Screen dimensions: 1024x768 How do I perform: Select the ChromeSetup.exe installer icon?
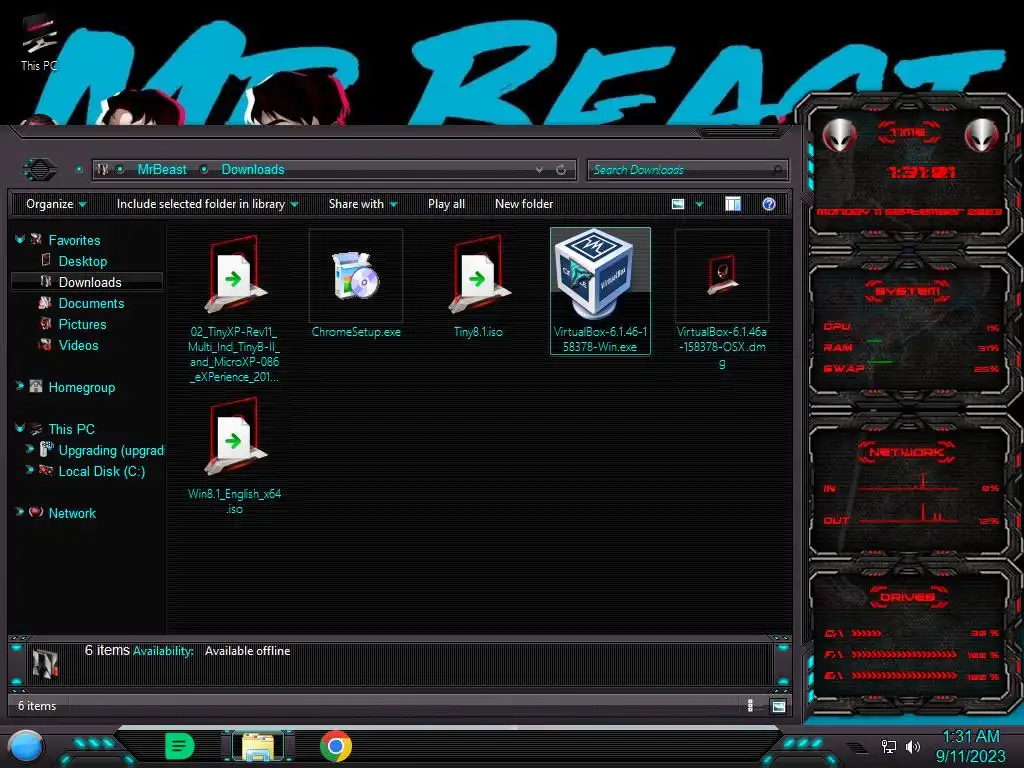356,276
